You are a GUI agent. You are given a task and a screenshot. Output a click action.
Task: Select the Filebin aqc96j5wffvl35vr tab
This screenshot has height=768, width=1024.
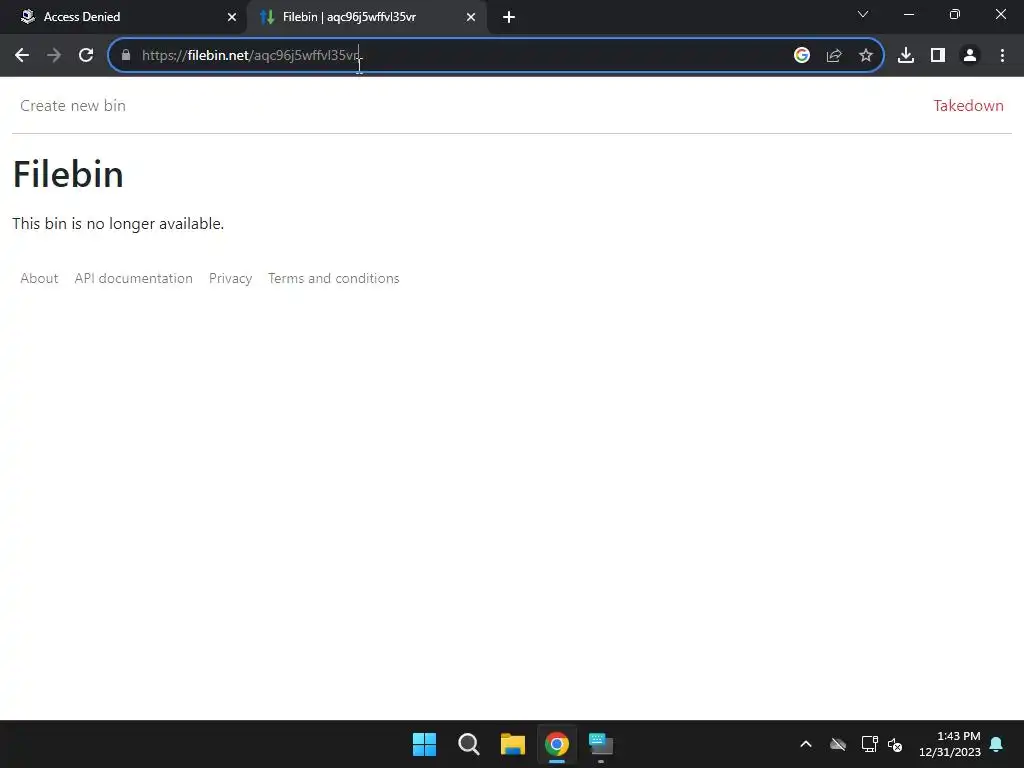click(x=366, y=17)
